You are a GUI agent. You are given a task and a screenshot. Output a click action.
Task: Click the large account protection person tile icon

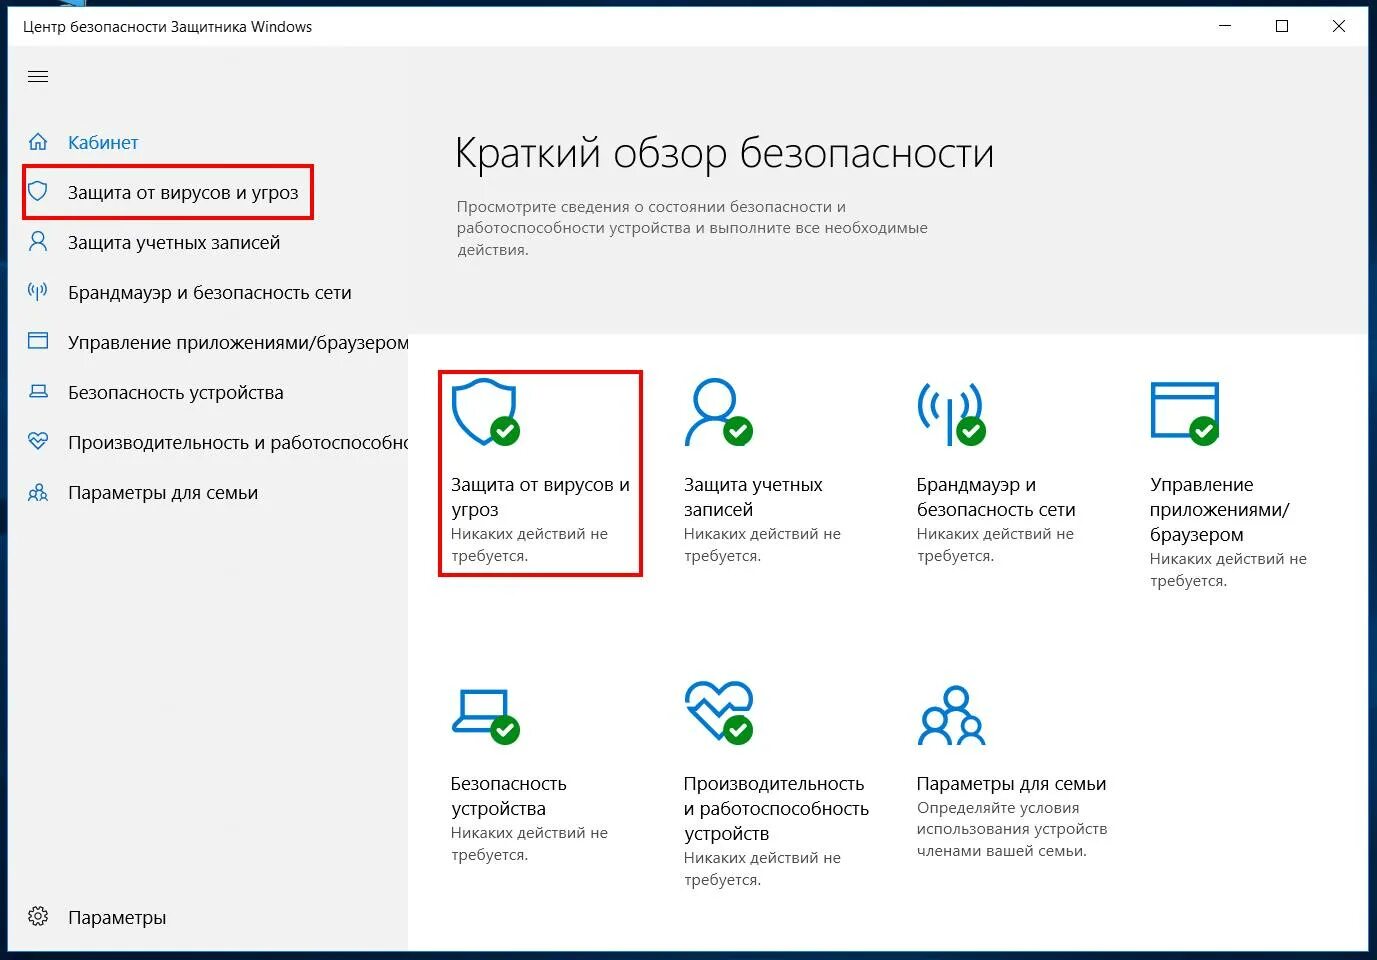718,412
